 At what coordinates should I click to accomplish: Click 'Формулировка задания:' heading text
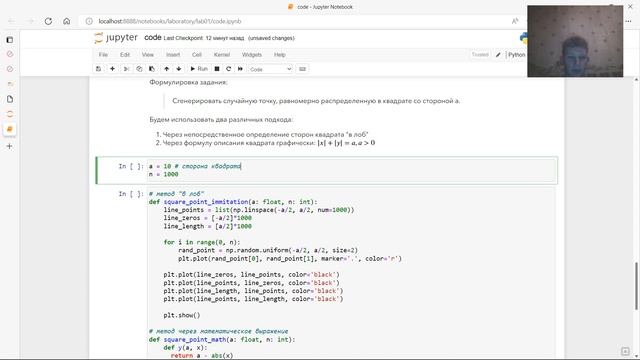click(189, 82)
